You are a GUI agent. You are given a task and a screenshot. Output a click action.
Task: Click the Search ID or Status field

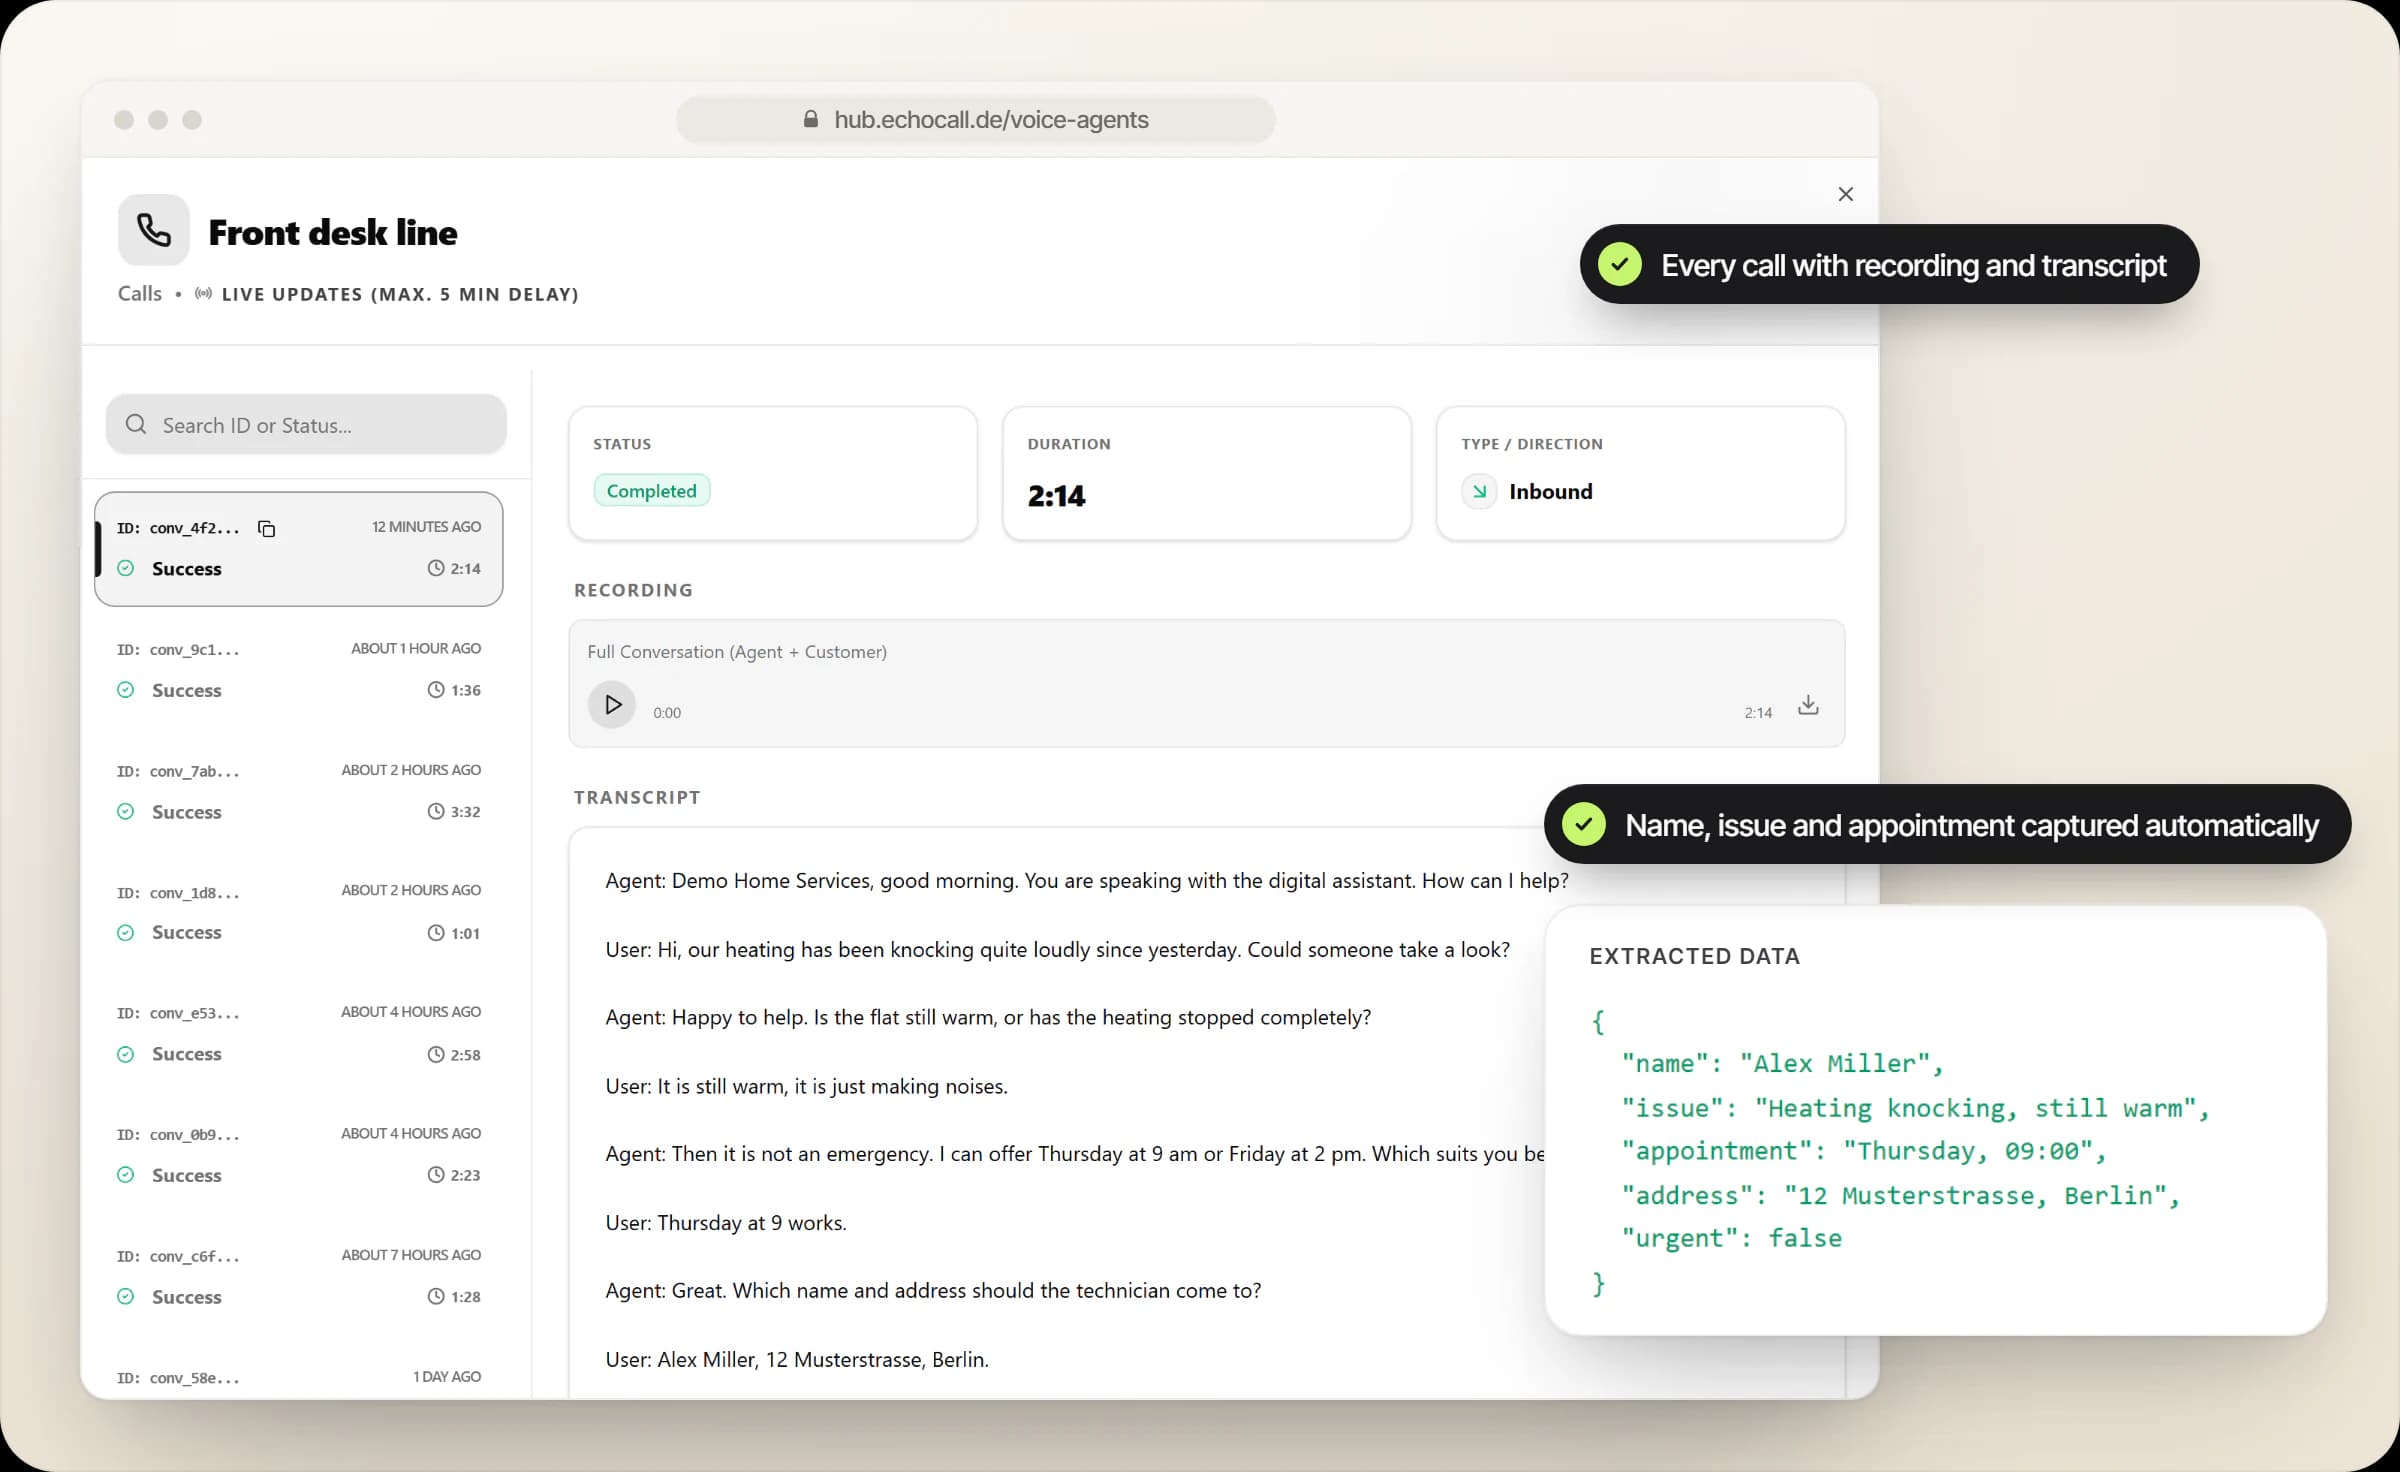[306, 425]
